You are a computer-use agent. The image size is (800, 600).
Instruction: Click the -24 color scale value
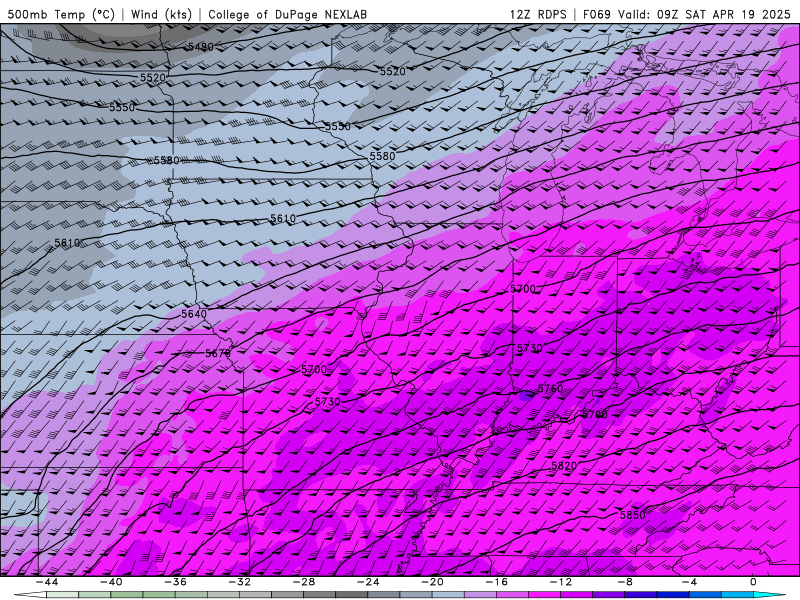pyautogui.click(x=368, y=582)
